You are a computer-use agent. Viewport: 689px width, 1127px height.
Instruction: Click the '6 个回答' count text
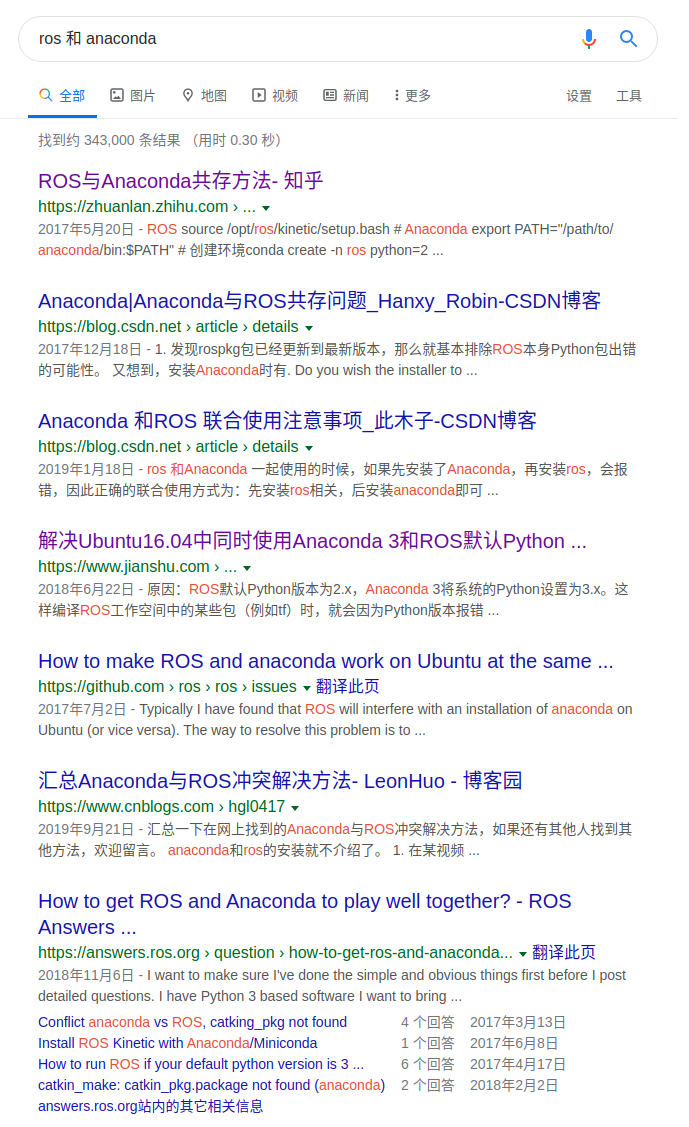(x=427, y=1064)
